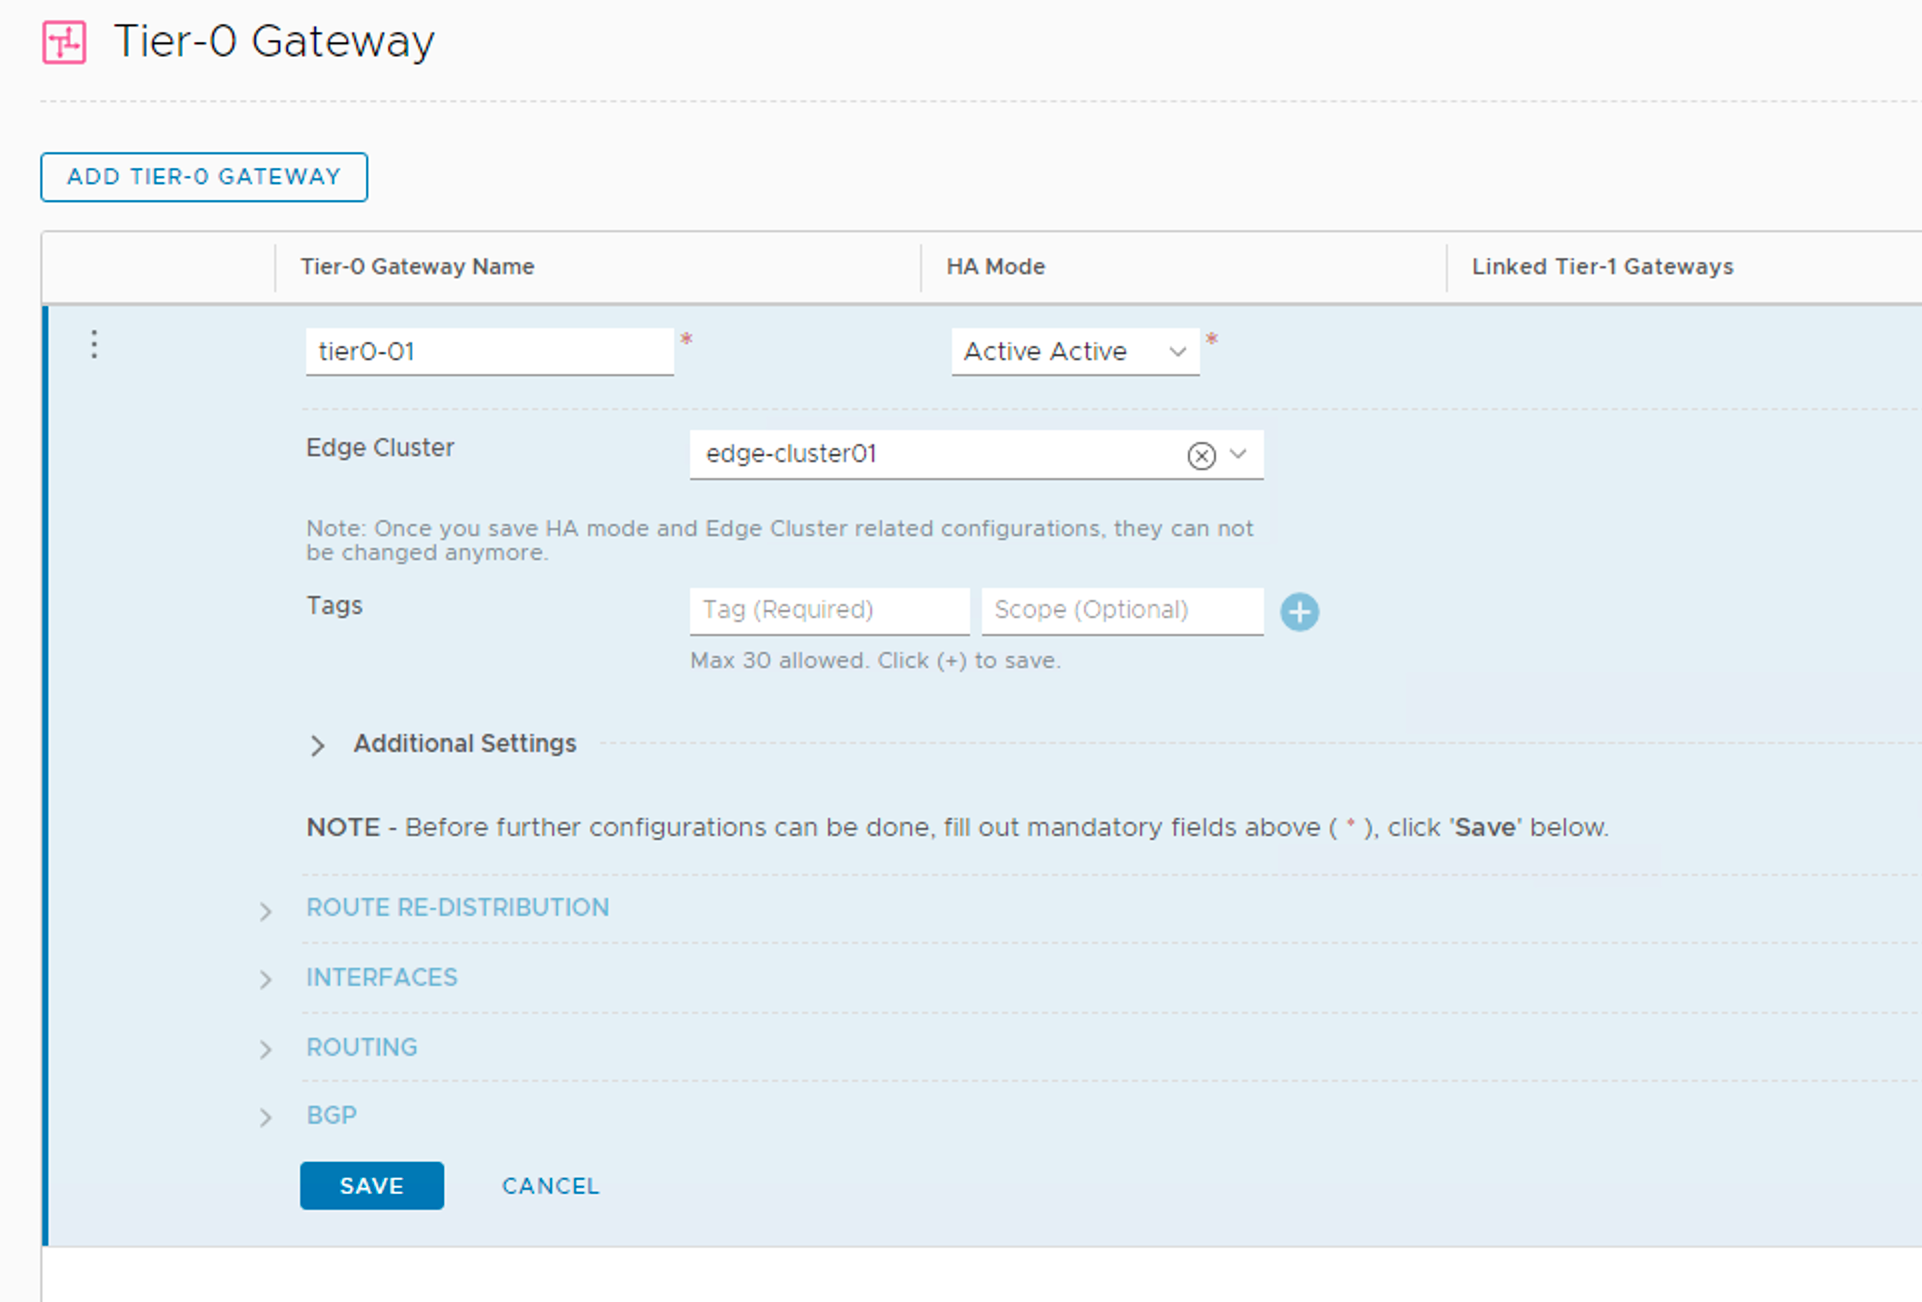Click the Tier-0 Gateway pink header icon

pyautogui.click(x=64, y=43)
